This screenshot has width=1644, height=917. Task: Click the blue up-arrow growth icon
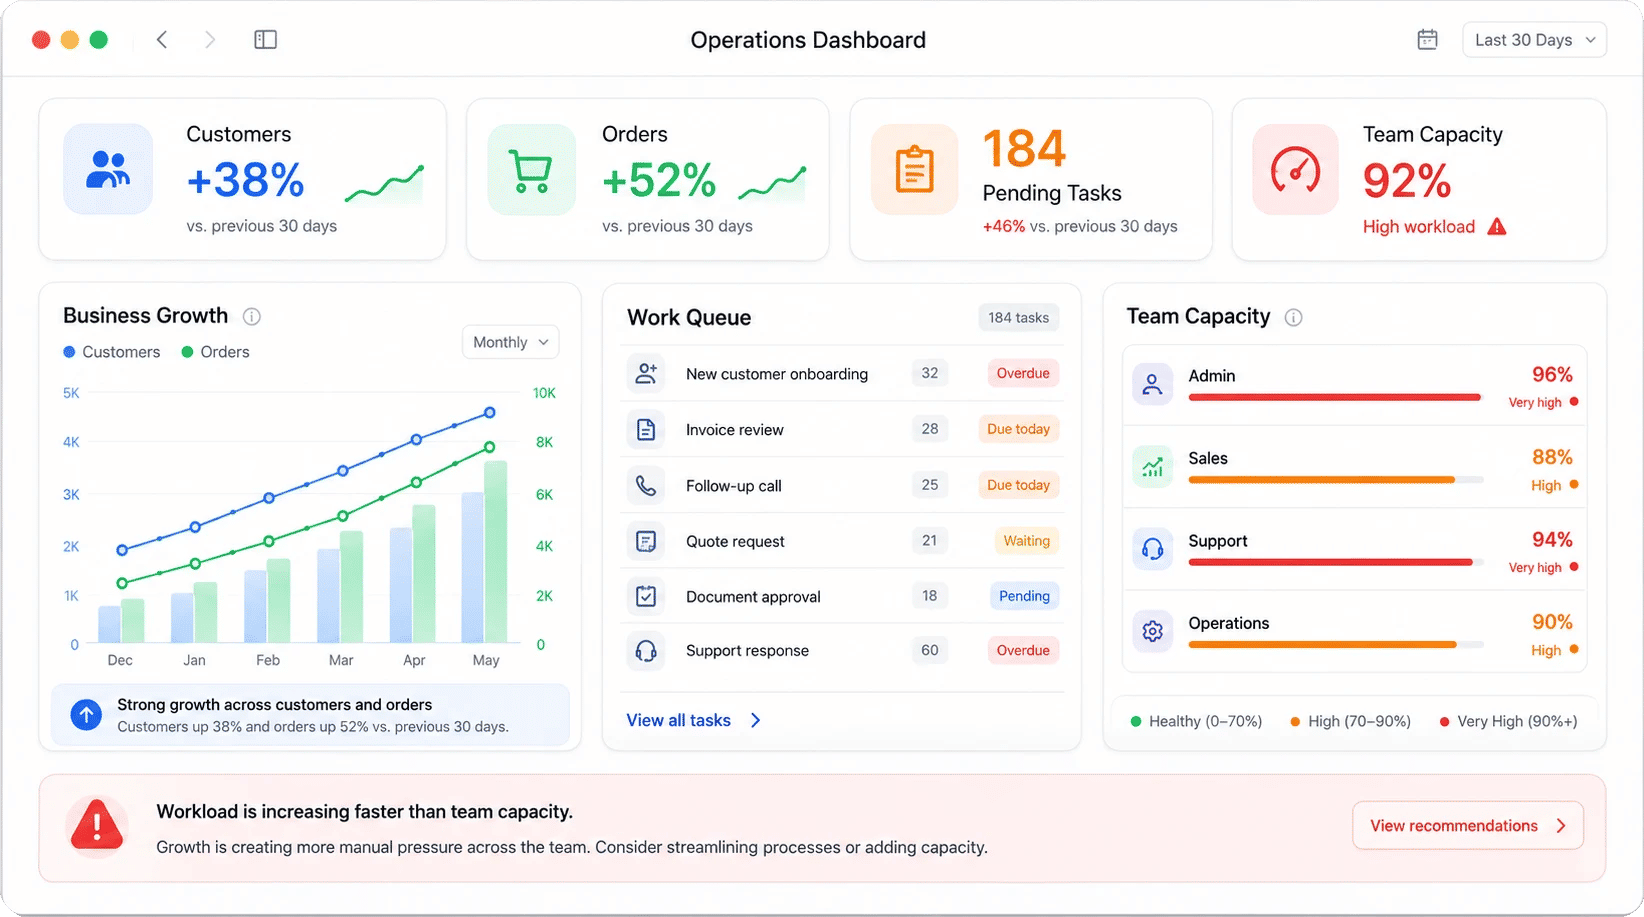point(86,714)
